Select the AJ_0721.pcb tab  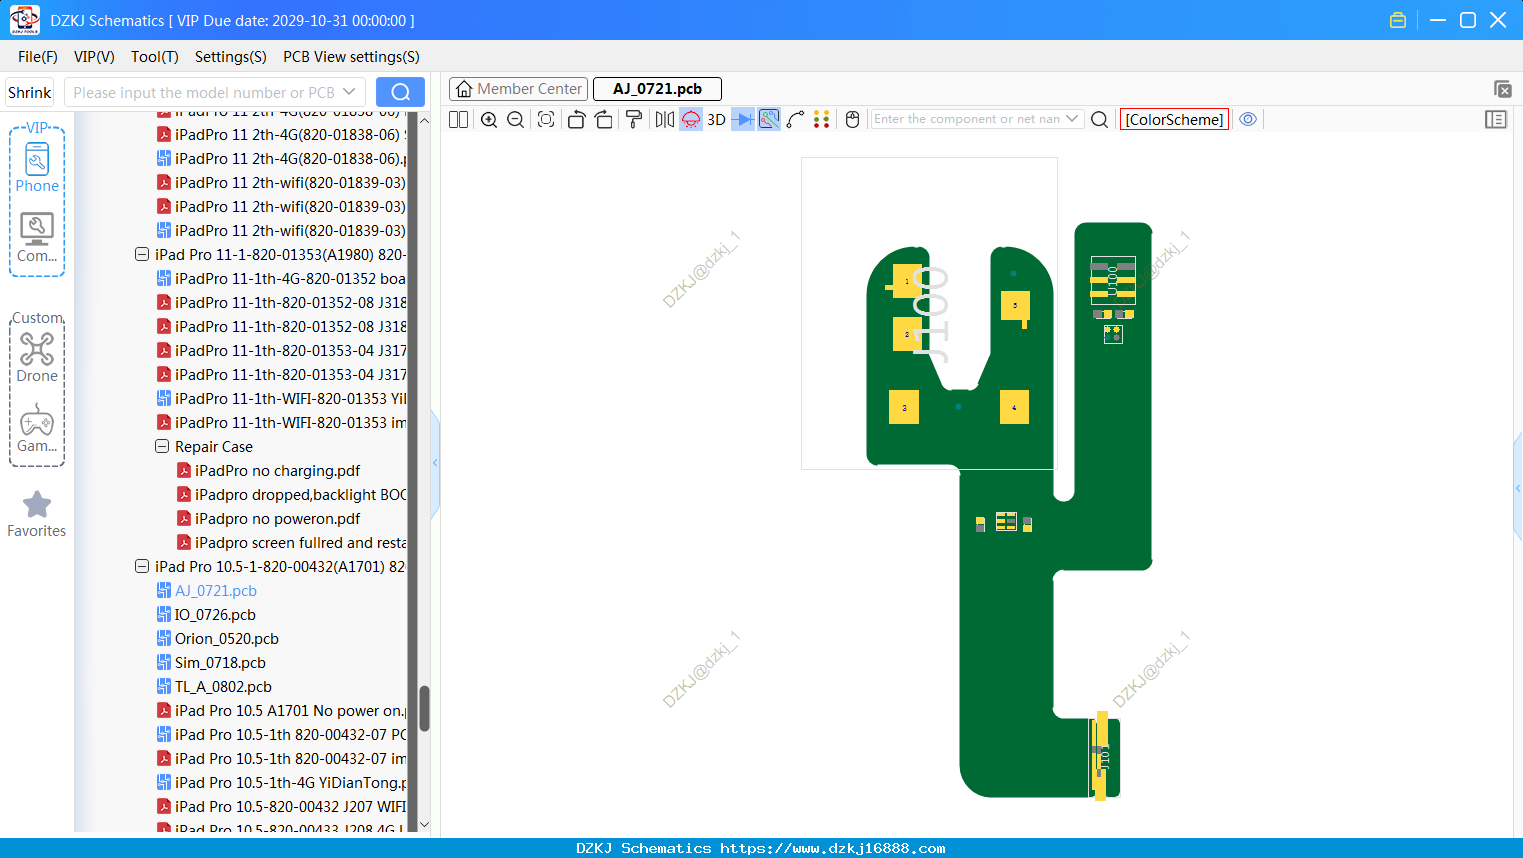click(x=657, y=89)
